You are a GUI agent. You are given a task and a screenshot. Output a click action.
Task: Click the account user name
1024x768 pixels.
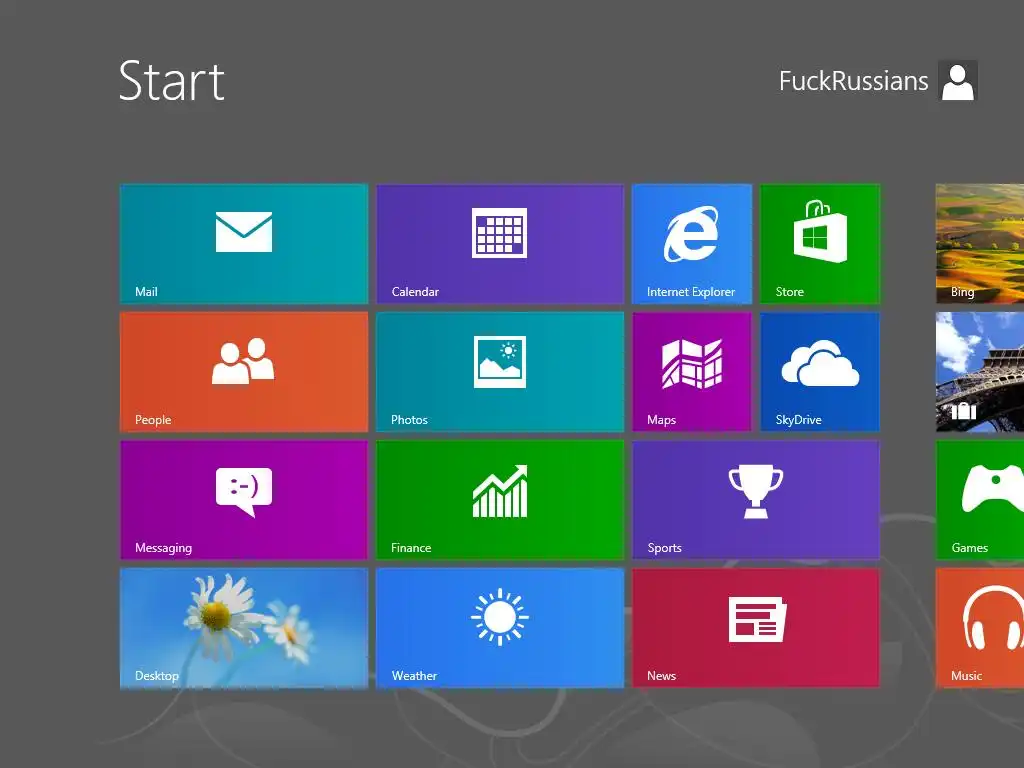tap(854, 81)
